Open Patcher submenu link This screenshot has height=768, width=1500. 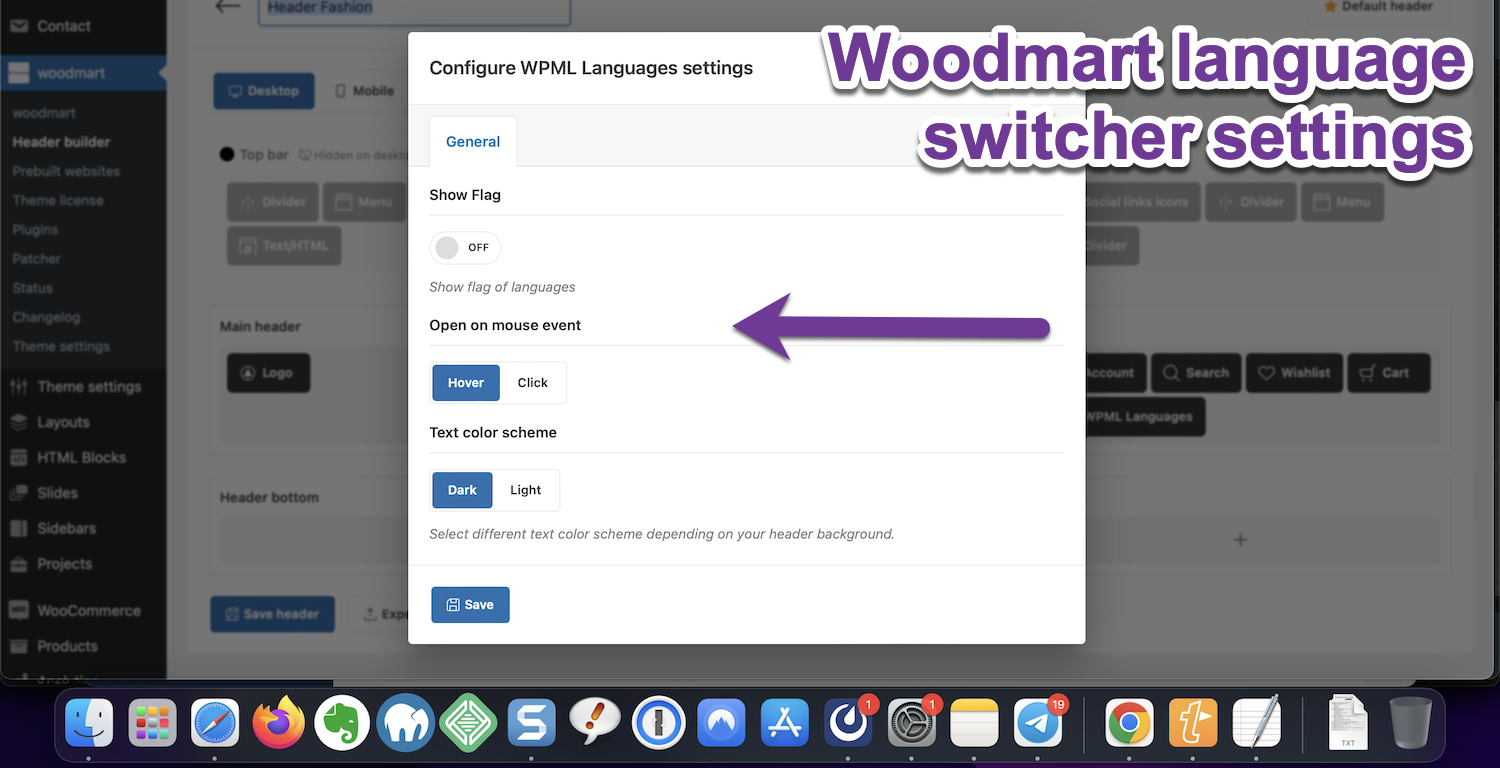coord(37,258)
